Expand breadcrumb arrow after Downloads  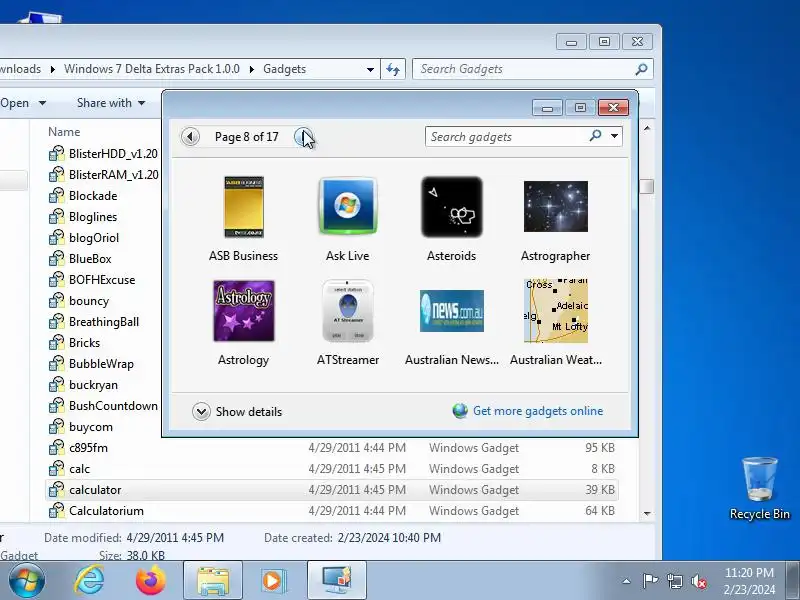(x=53, y=69)
